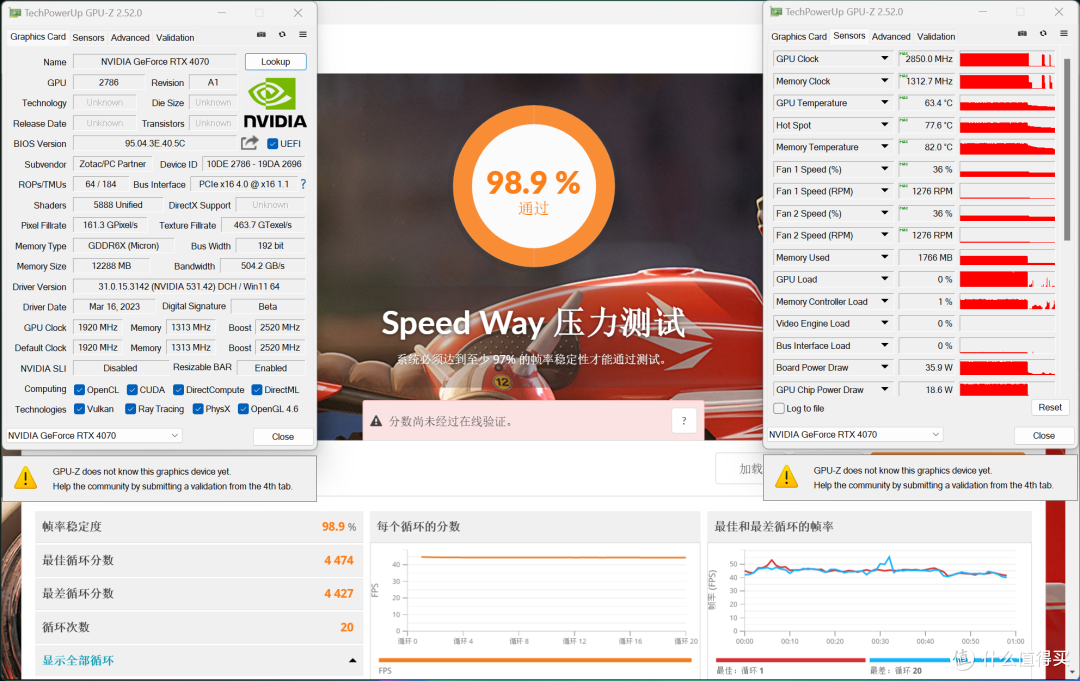This screenshot has width=1080, height=681.
Task: Click the refresh icon in left GPU-Z window
Action: click(282, 34)
